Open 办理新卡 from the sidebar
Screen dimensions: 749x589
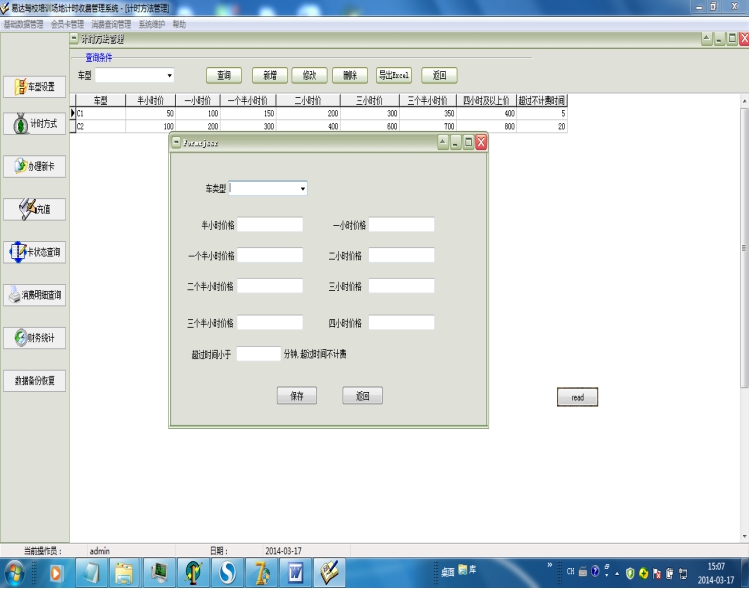coord(34,166)
